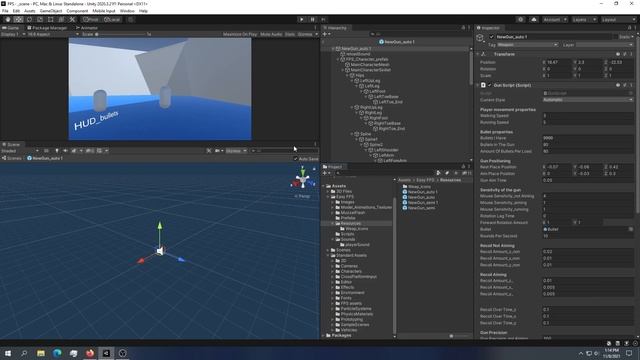Toggle scene audio speaker icon
The width and height of the screenshot is (640, 360).
click(65, 151)
